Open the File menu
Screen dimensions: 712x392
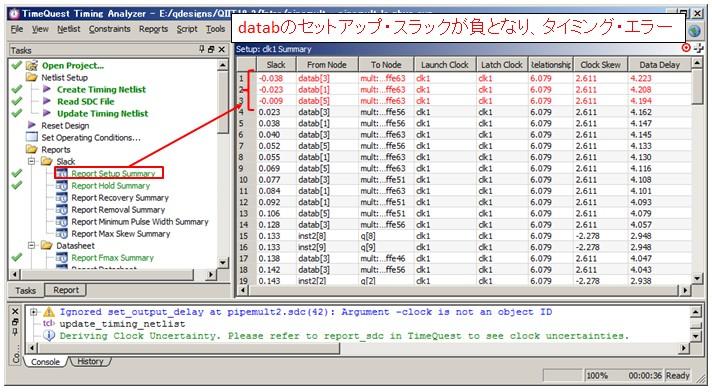[x=17, y=29]
